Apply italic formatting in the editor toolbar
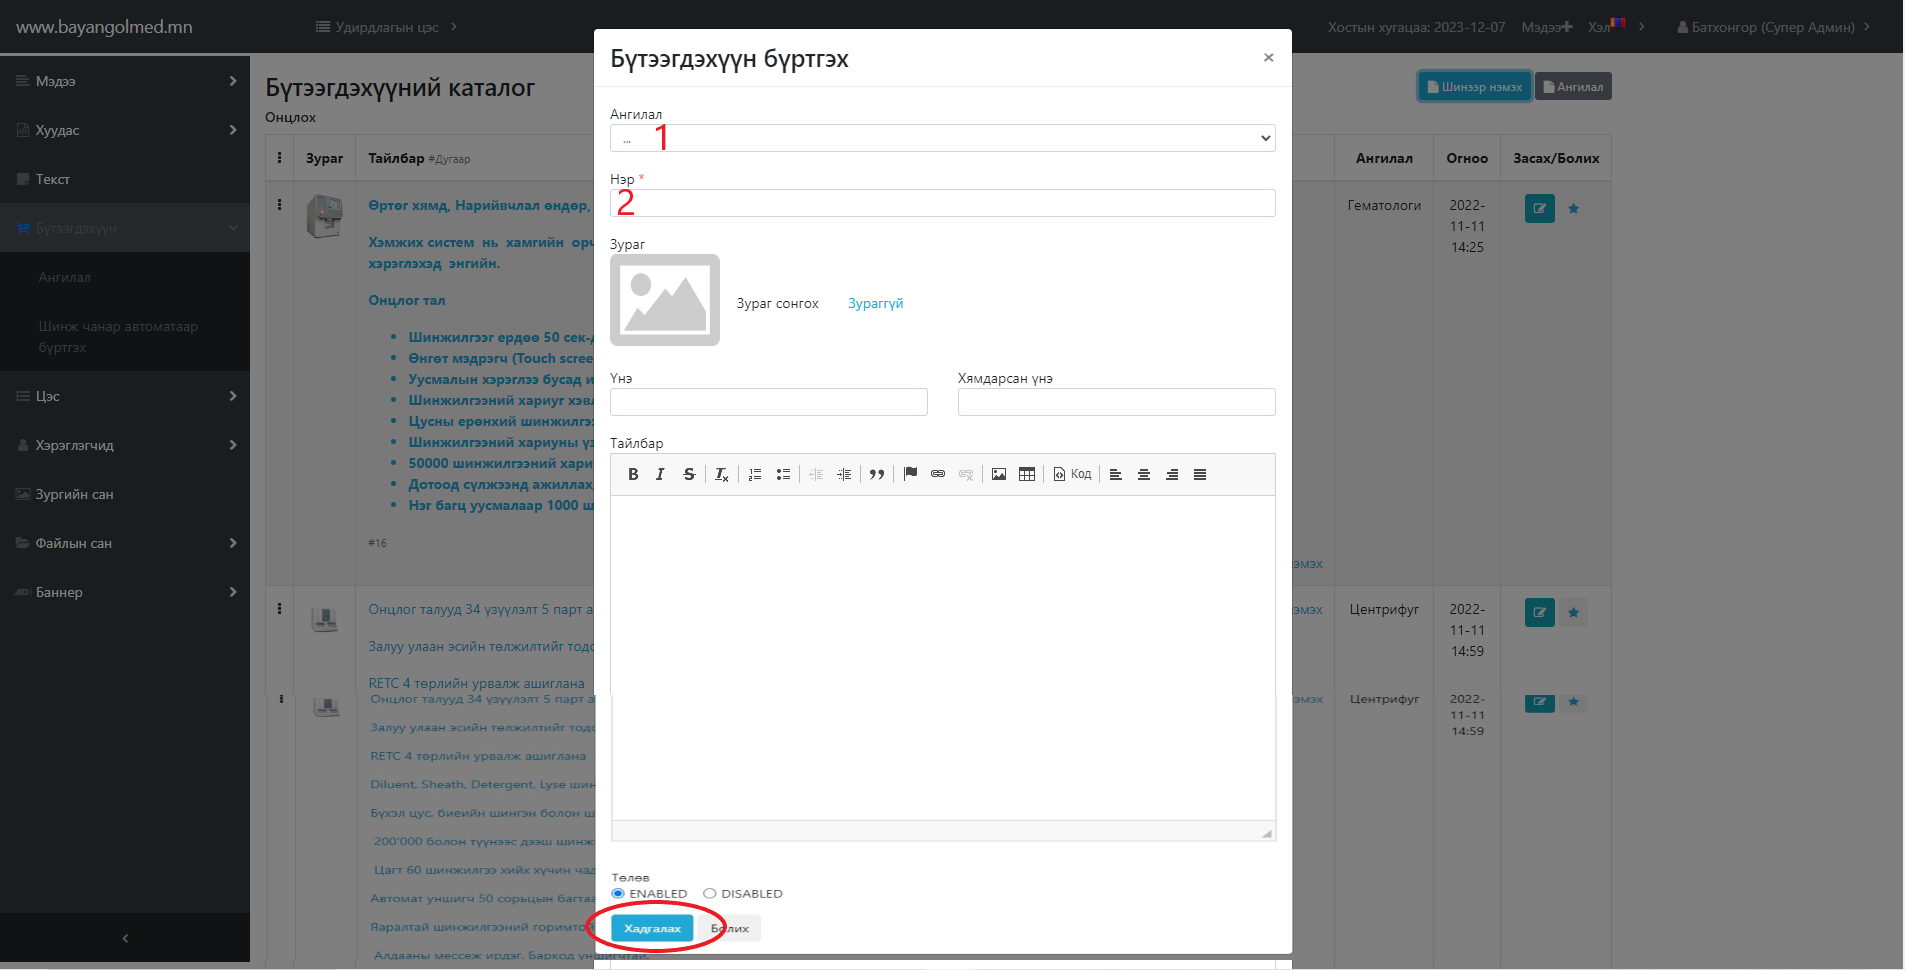Viewport: 1905px width, 970px height. point(660,475)
